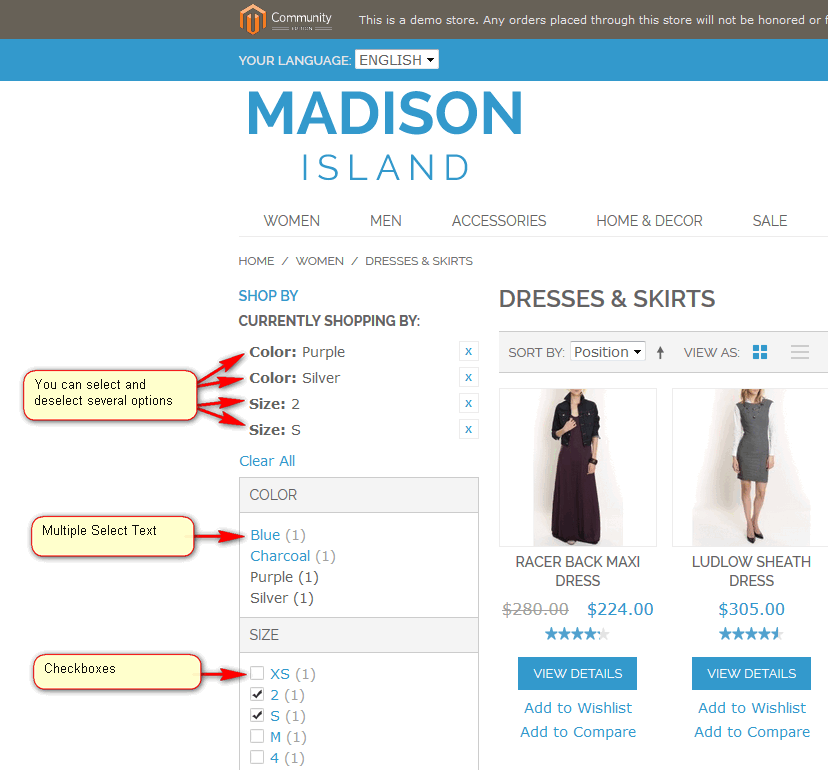
Task: Click Racer Back Maxi Dress star rating
Action: coord(577,633)
